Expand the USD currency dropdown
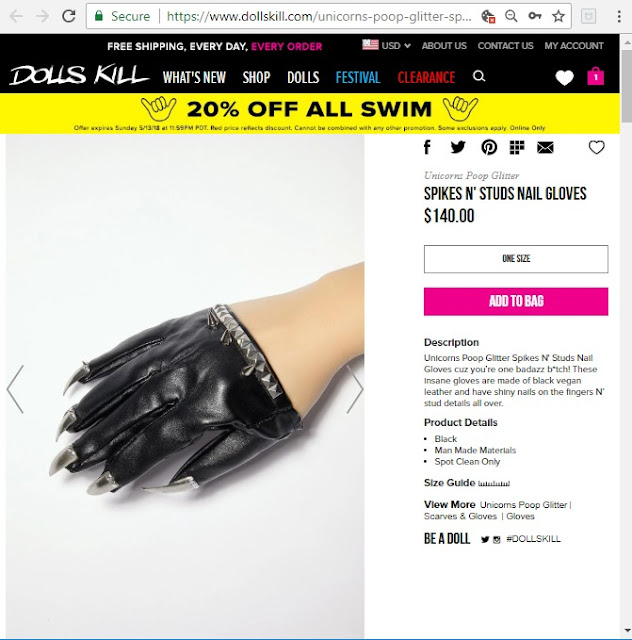 386,45
